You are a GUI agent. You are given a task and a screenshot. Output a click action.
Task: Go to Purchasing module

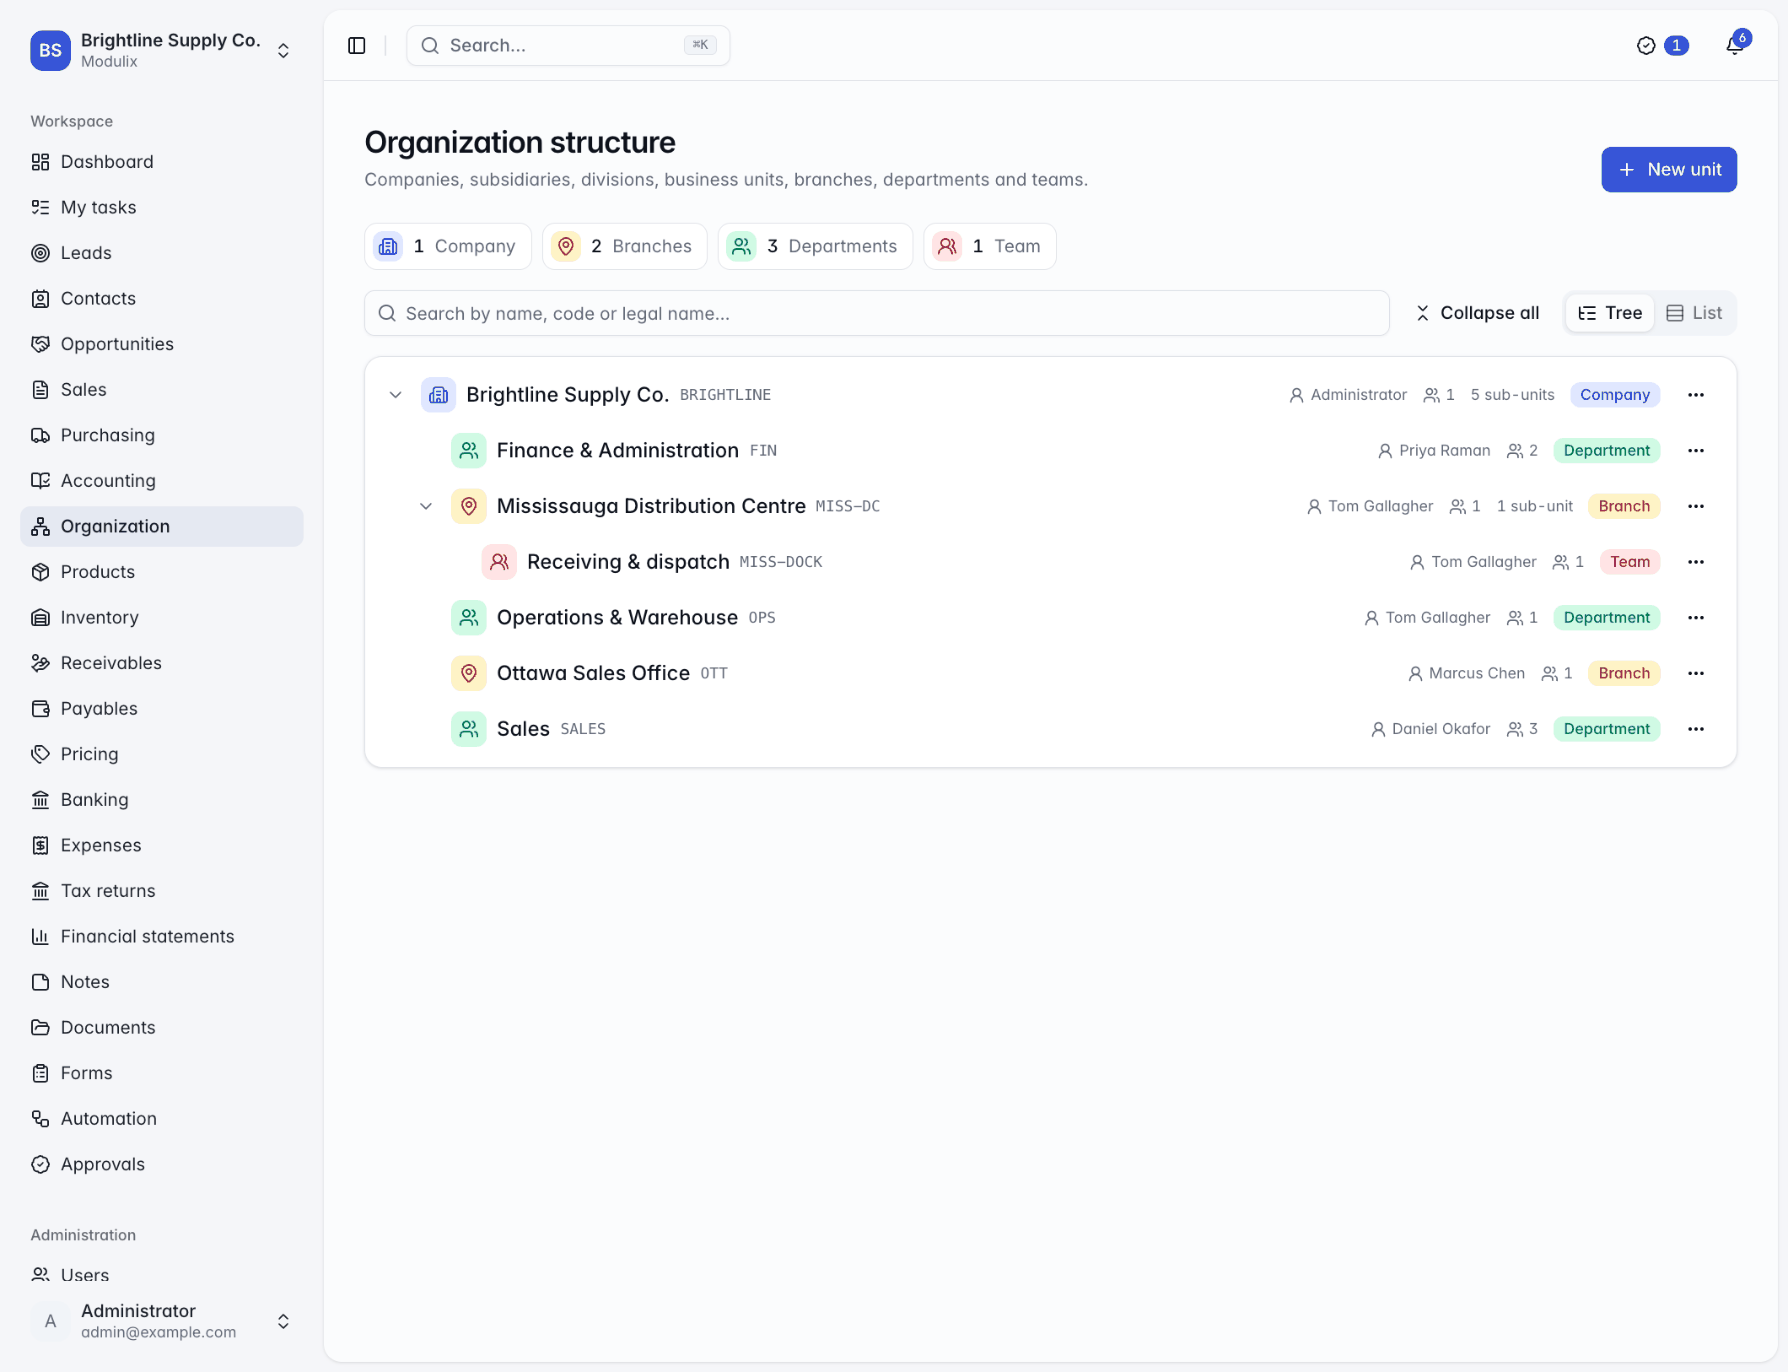tap(162, 435)
